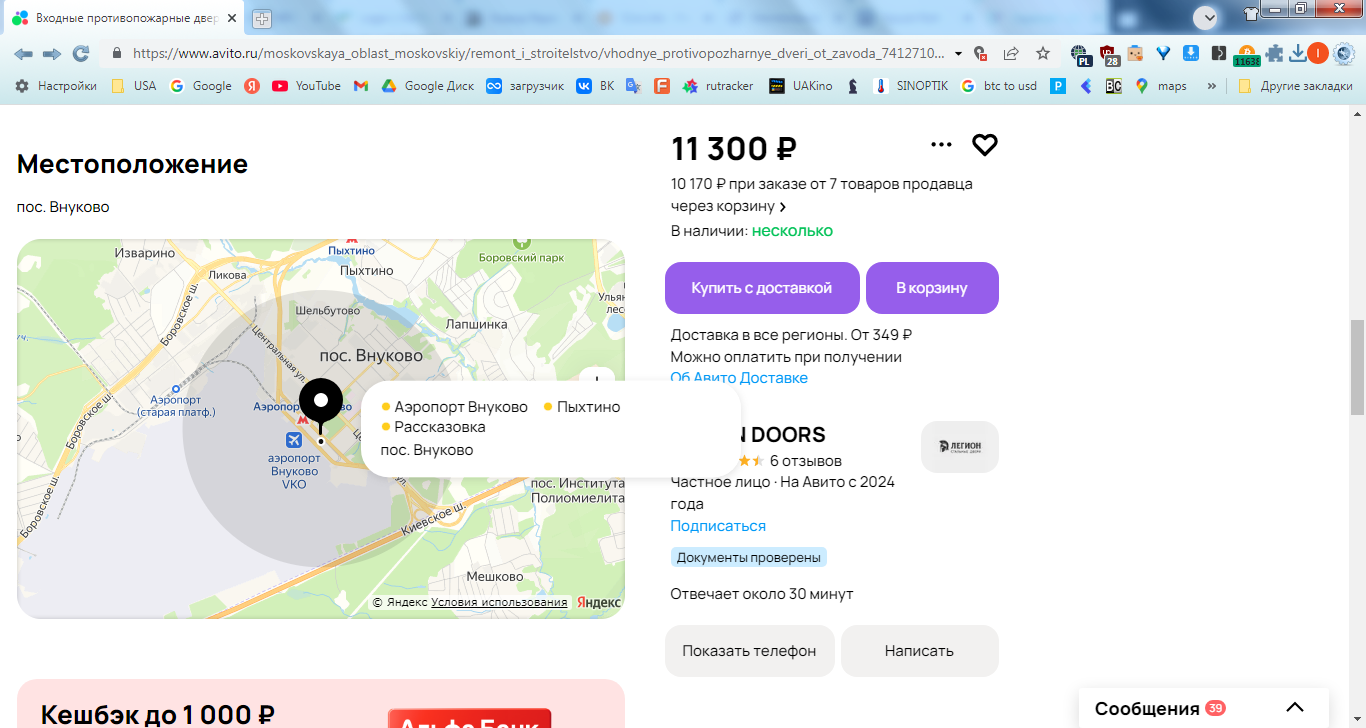Open browser theme shirt icon
Image resolution: width=1366 pixels, height=728 pixels.
click(1251, 14)
